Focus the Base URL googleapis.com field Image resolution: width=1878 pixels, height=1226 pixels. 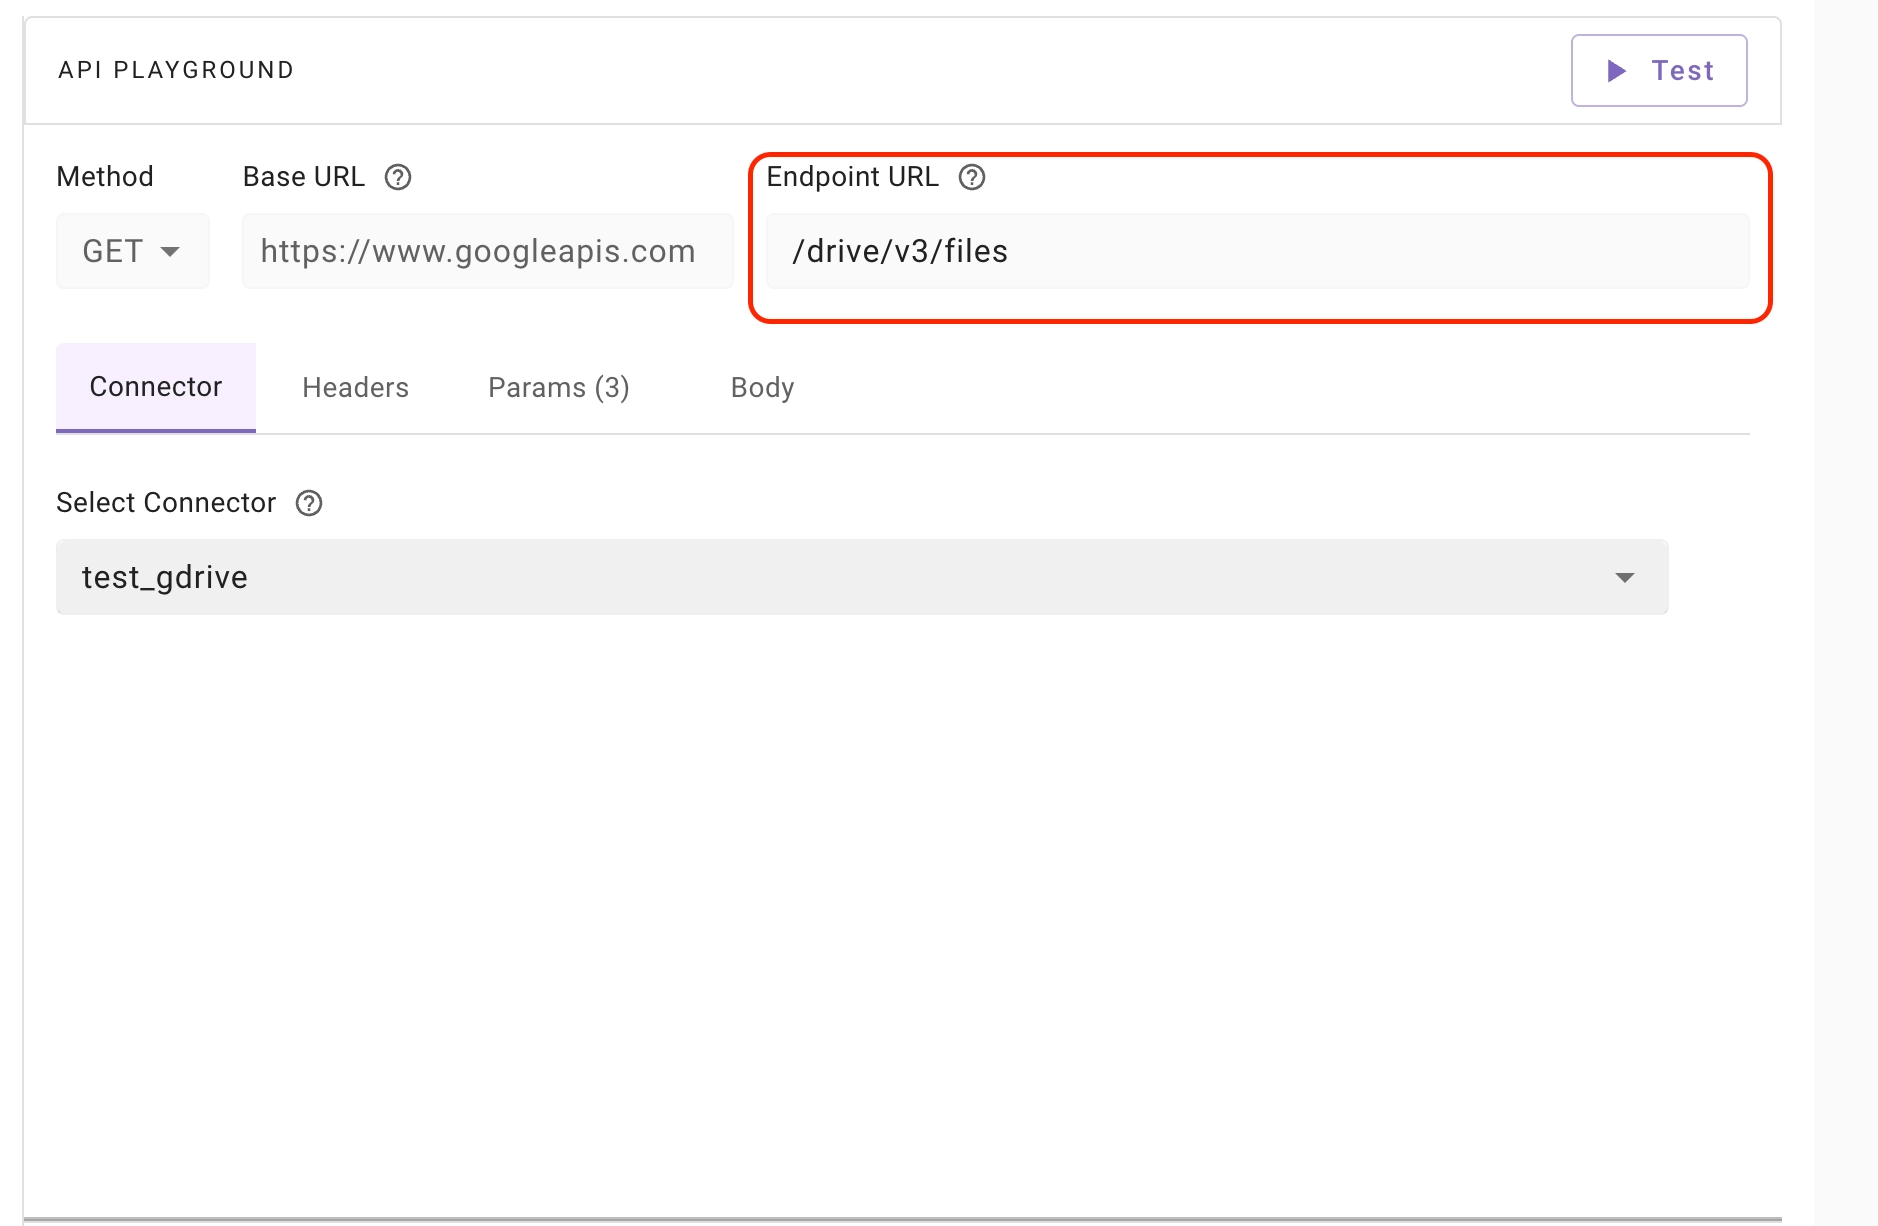[x=487, y=251]
